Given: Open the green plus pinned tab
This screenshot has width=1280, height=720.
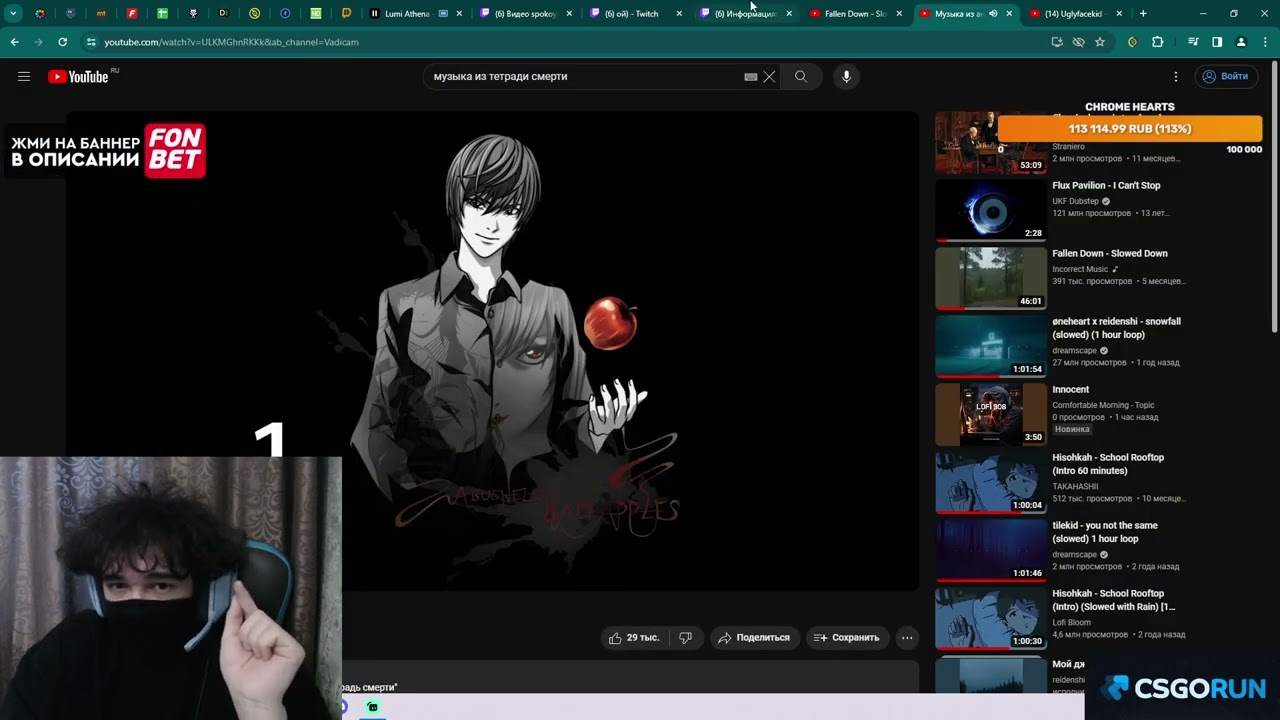Looking at the screenshot, I should point(162,14).
